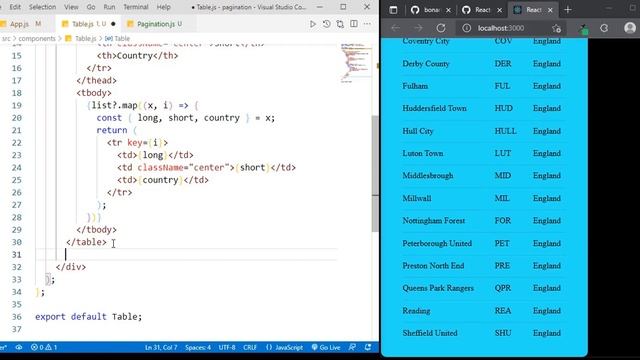Click the errors and warnings indicator in status bar
Viewport: 640px width, 360px height.
point(44,347)
